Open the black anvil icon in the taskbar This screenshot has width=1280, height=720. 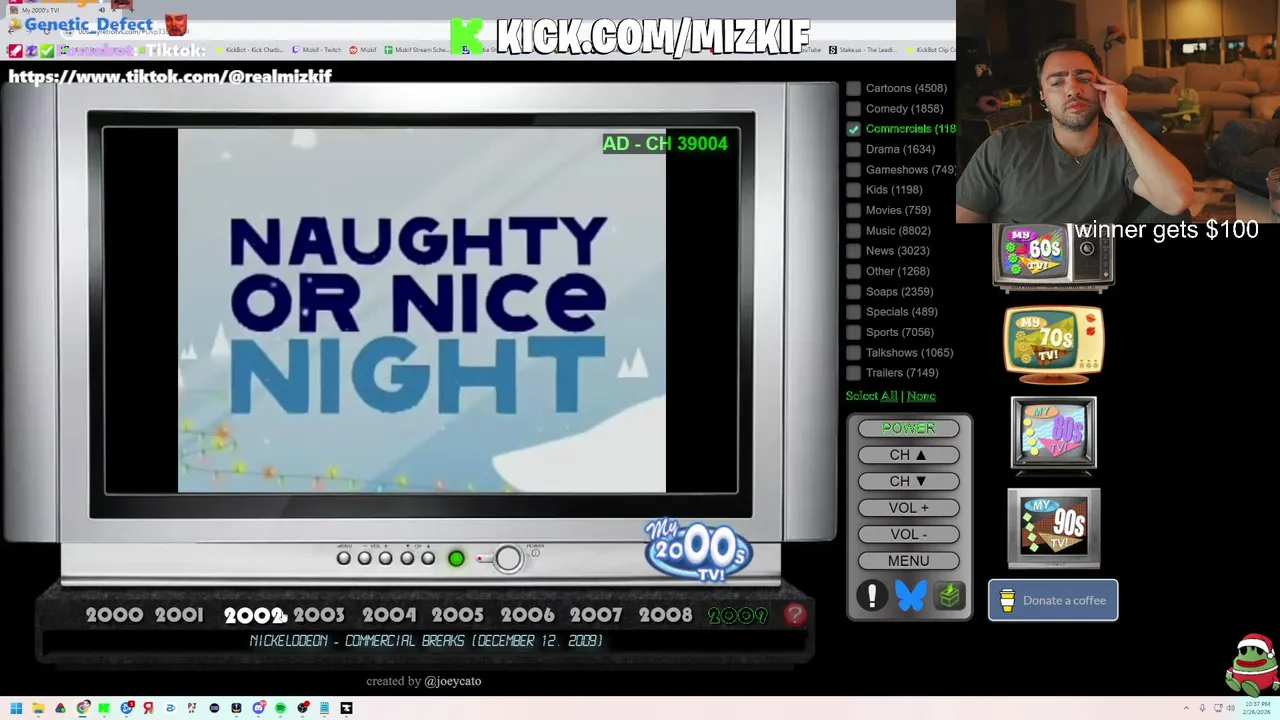346,708
